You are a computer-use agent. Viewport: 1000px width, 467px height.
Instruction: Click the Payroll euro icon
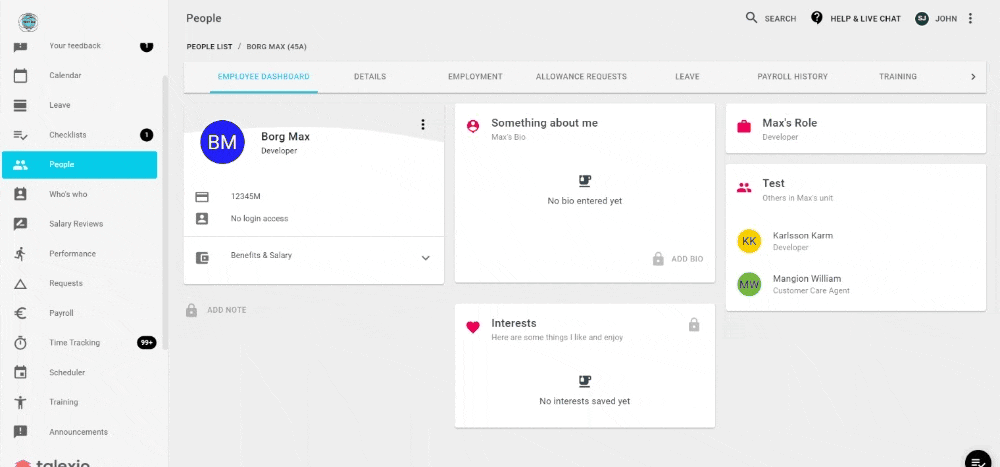point(20,313)
